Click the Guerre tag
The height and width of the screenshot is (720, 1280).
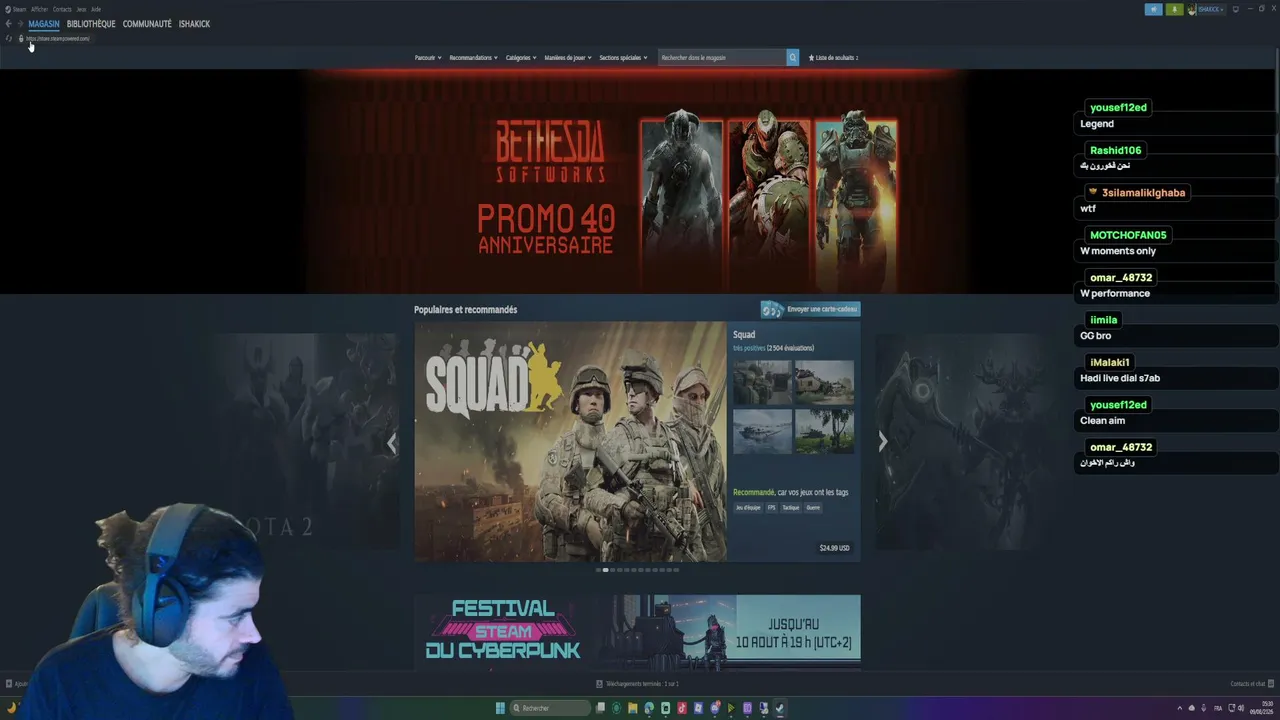pyautogui.click(x=813, y=508)
